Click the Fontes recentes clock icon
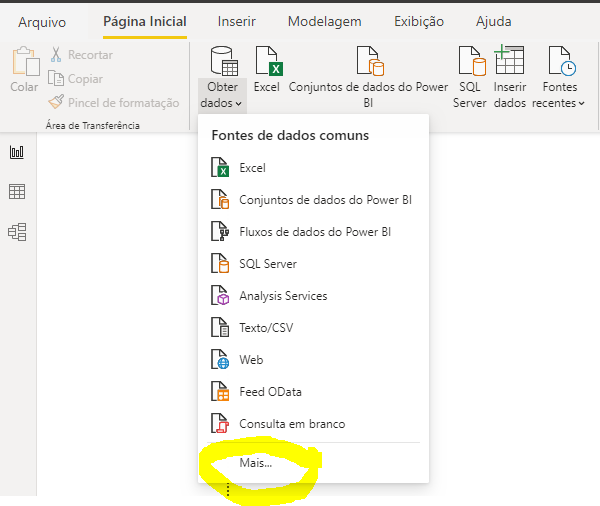Screen dimensions: 600x506 tap(562, 60)
